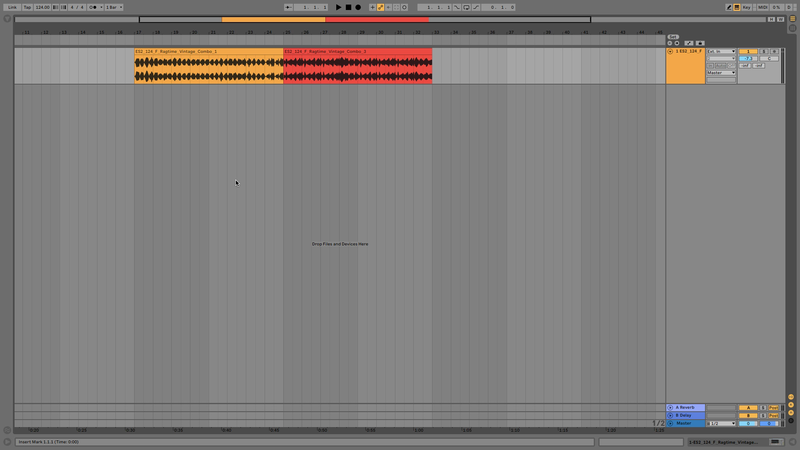Toggle Follow playback button
This screenshot has height=450, width=800.
(288, 7)
